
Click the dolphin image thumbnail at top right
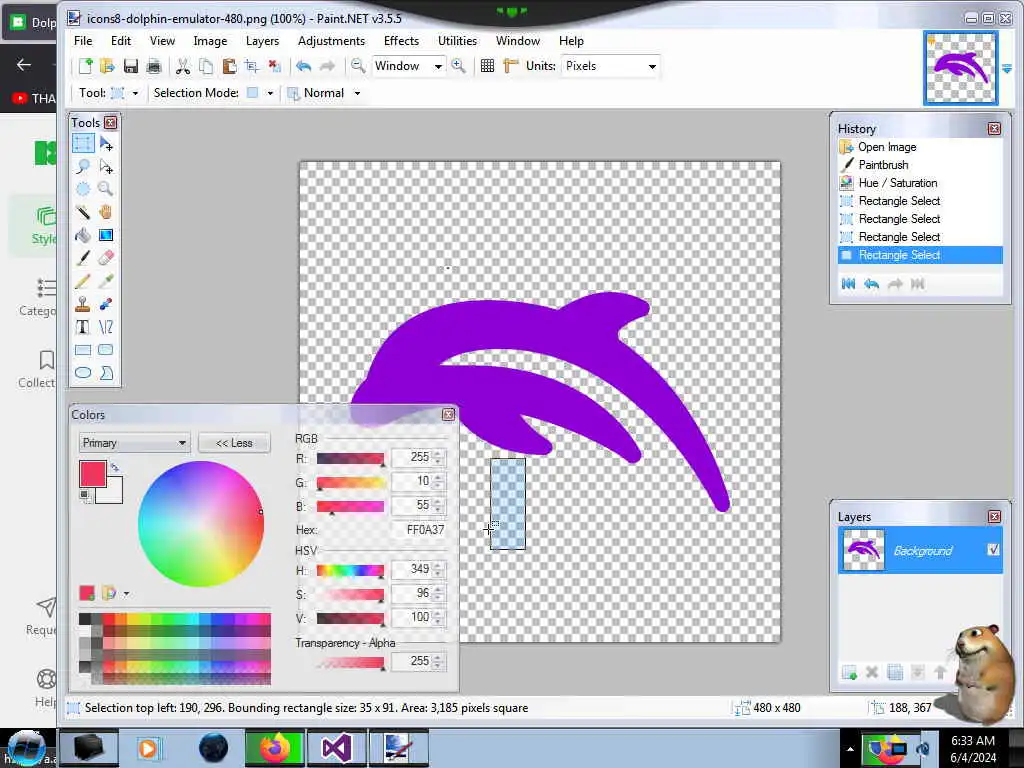[x=961, y=68]
